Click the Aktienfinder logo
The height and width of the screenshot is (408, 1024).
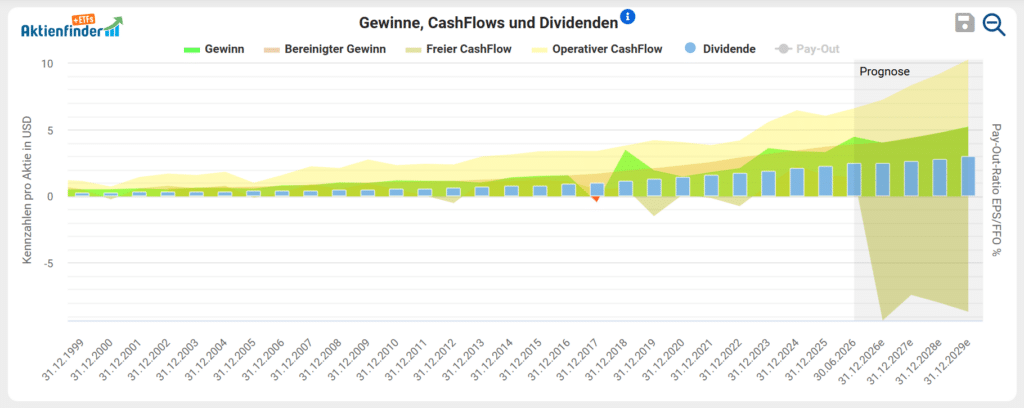point(71,25)
